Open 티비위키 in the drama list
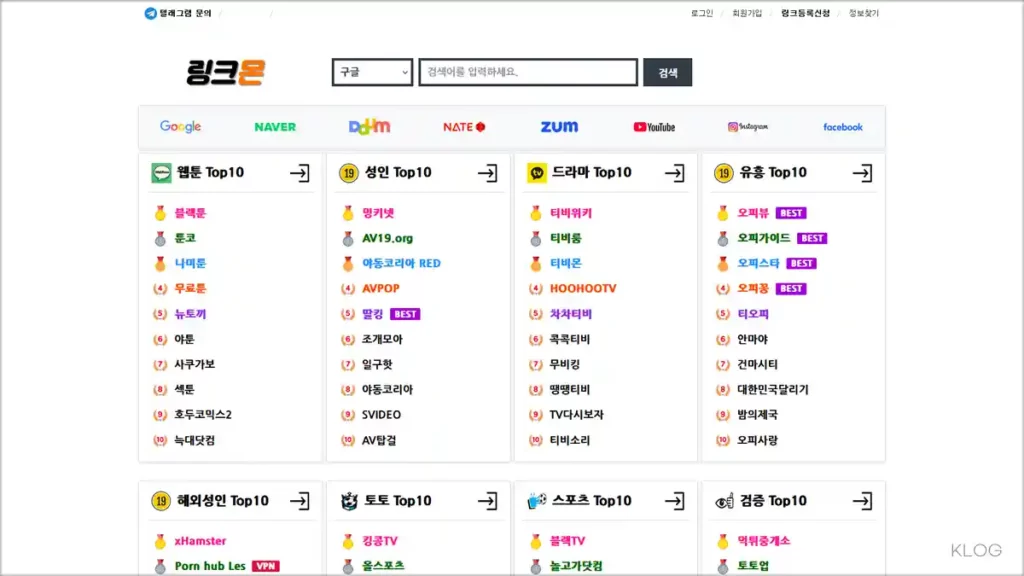The width and height of the screenshot is (1024, 576). pos(571,213)
